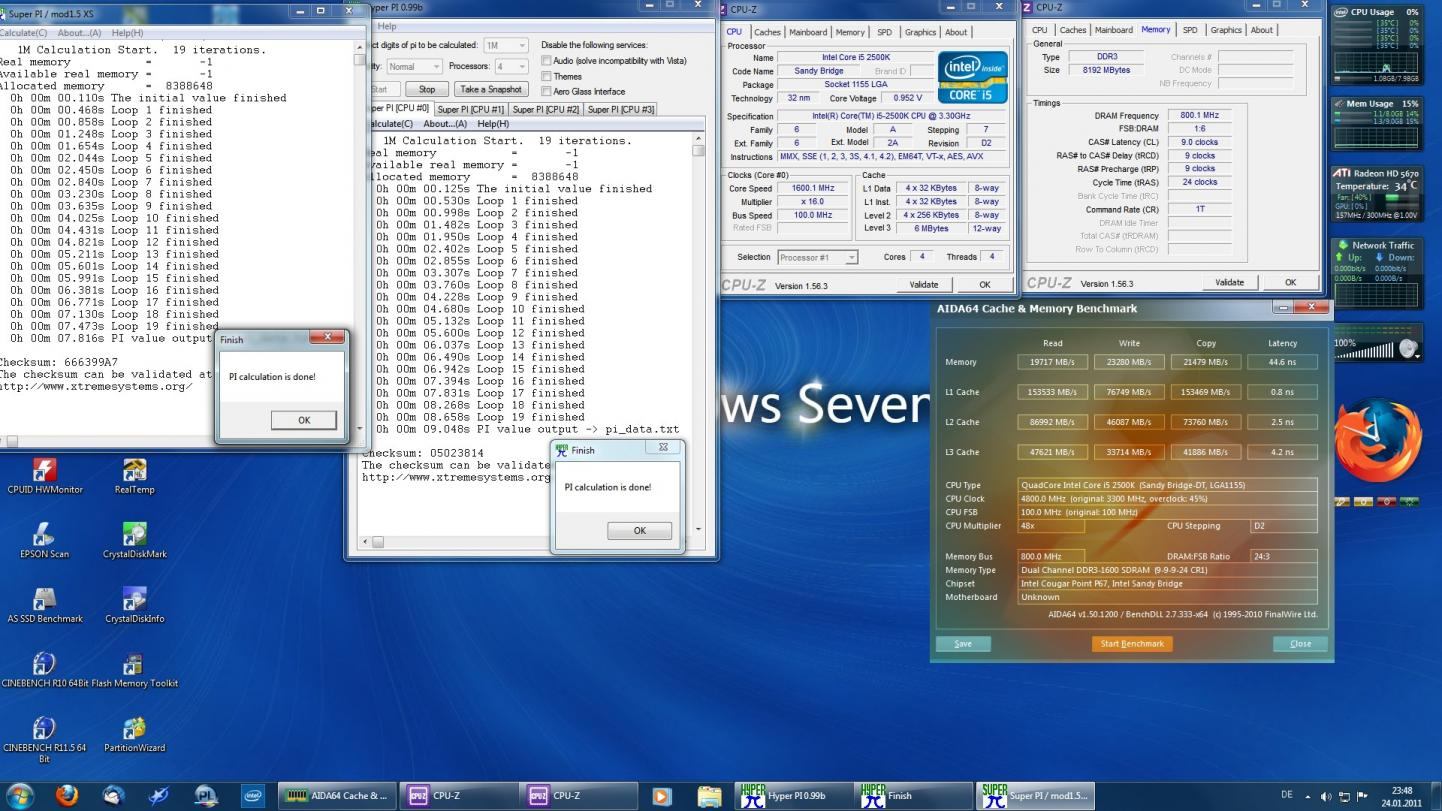Click Hyper PI horizontal scrollbar
This screenshot has width=1442, height=811.
click(x=523, y=542)
